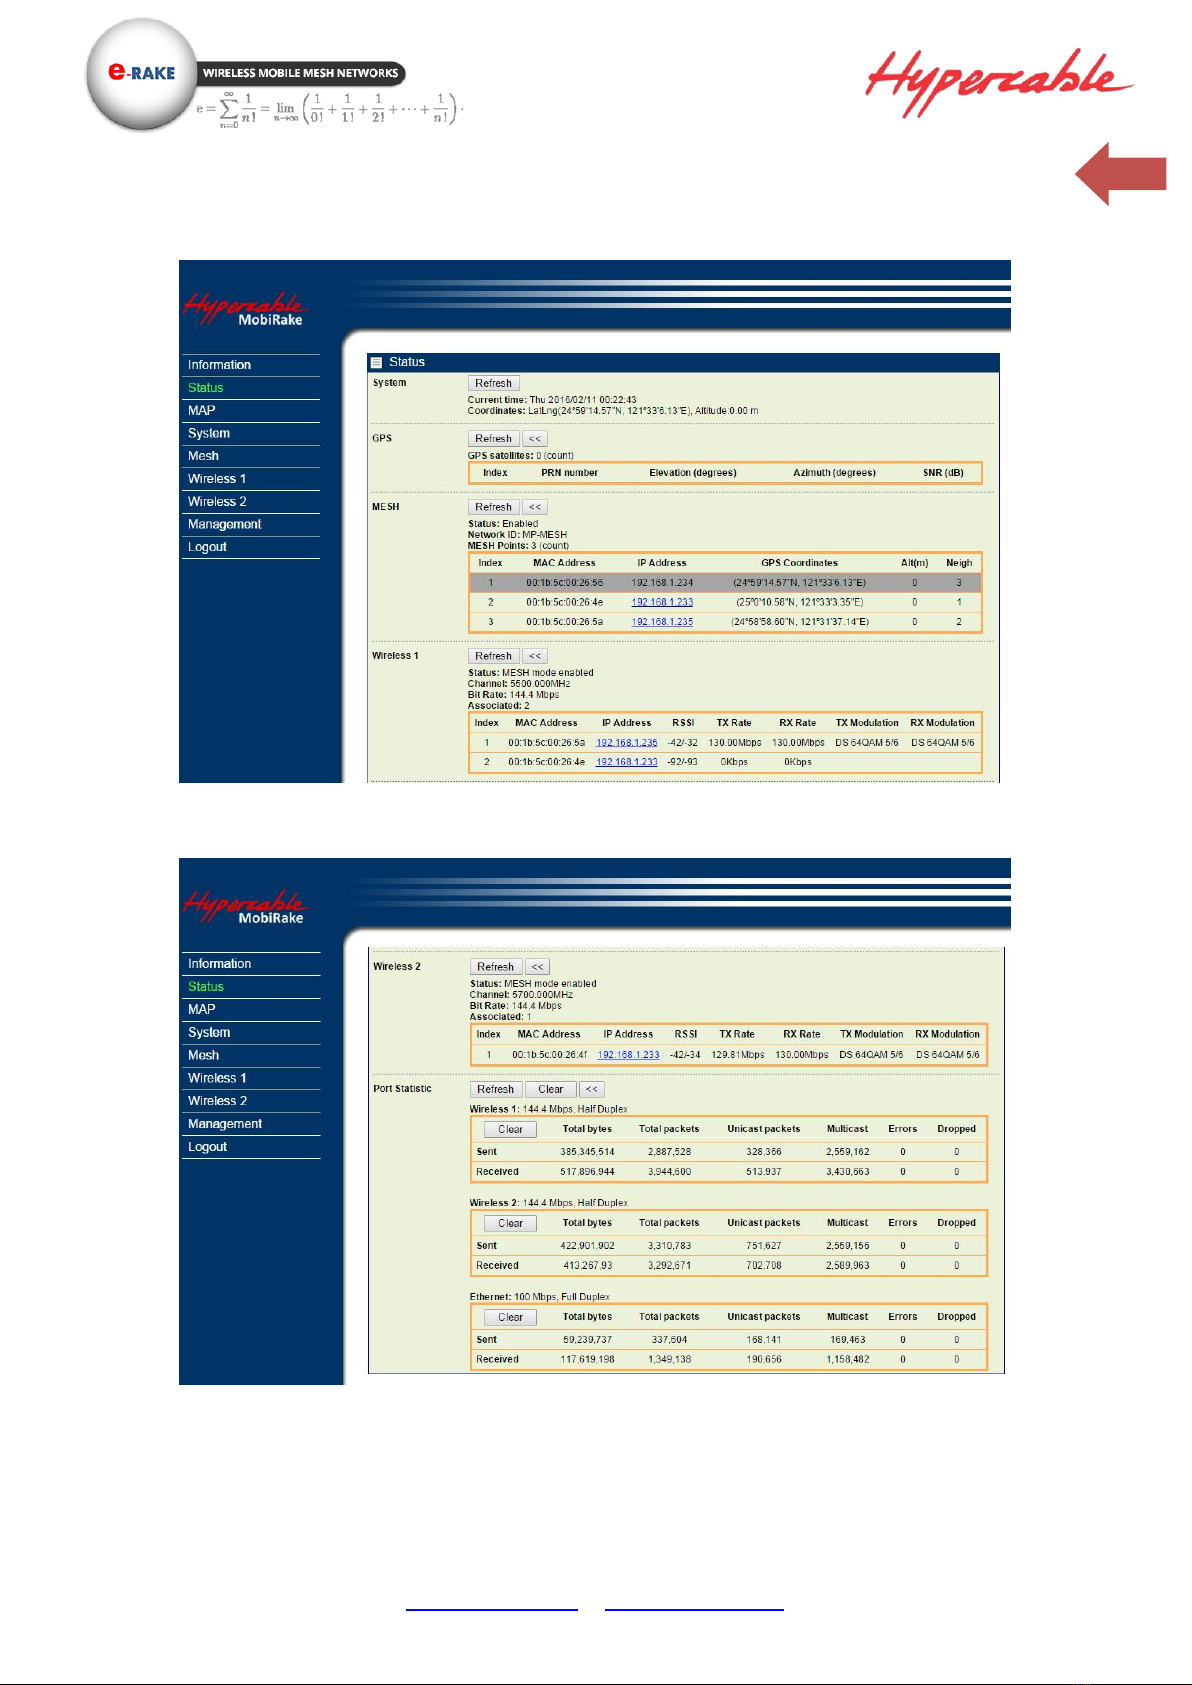The height and width of the screenshot is (1685, 1192).
Task: Refresh the GPS section
Action: [494, 439]
